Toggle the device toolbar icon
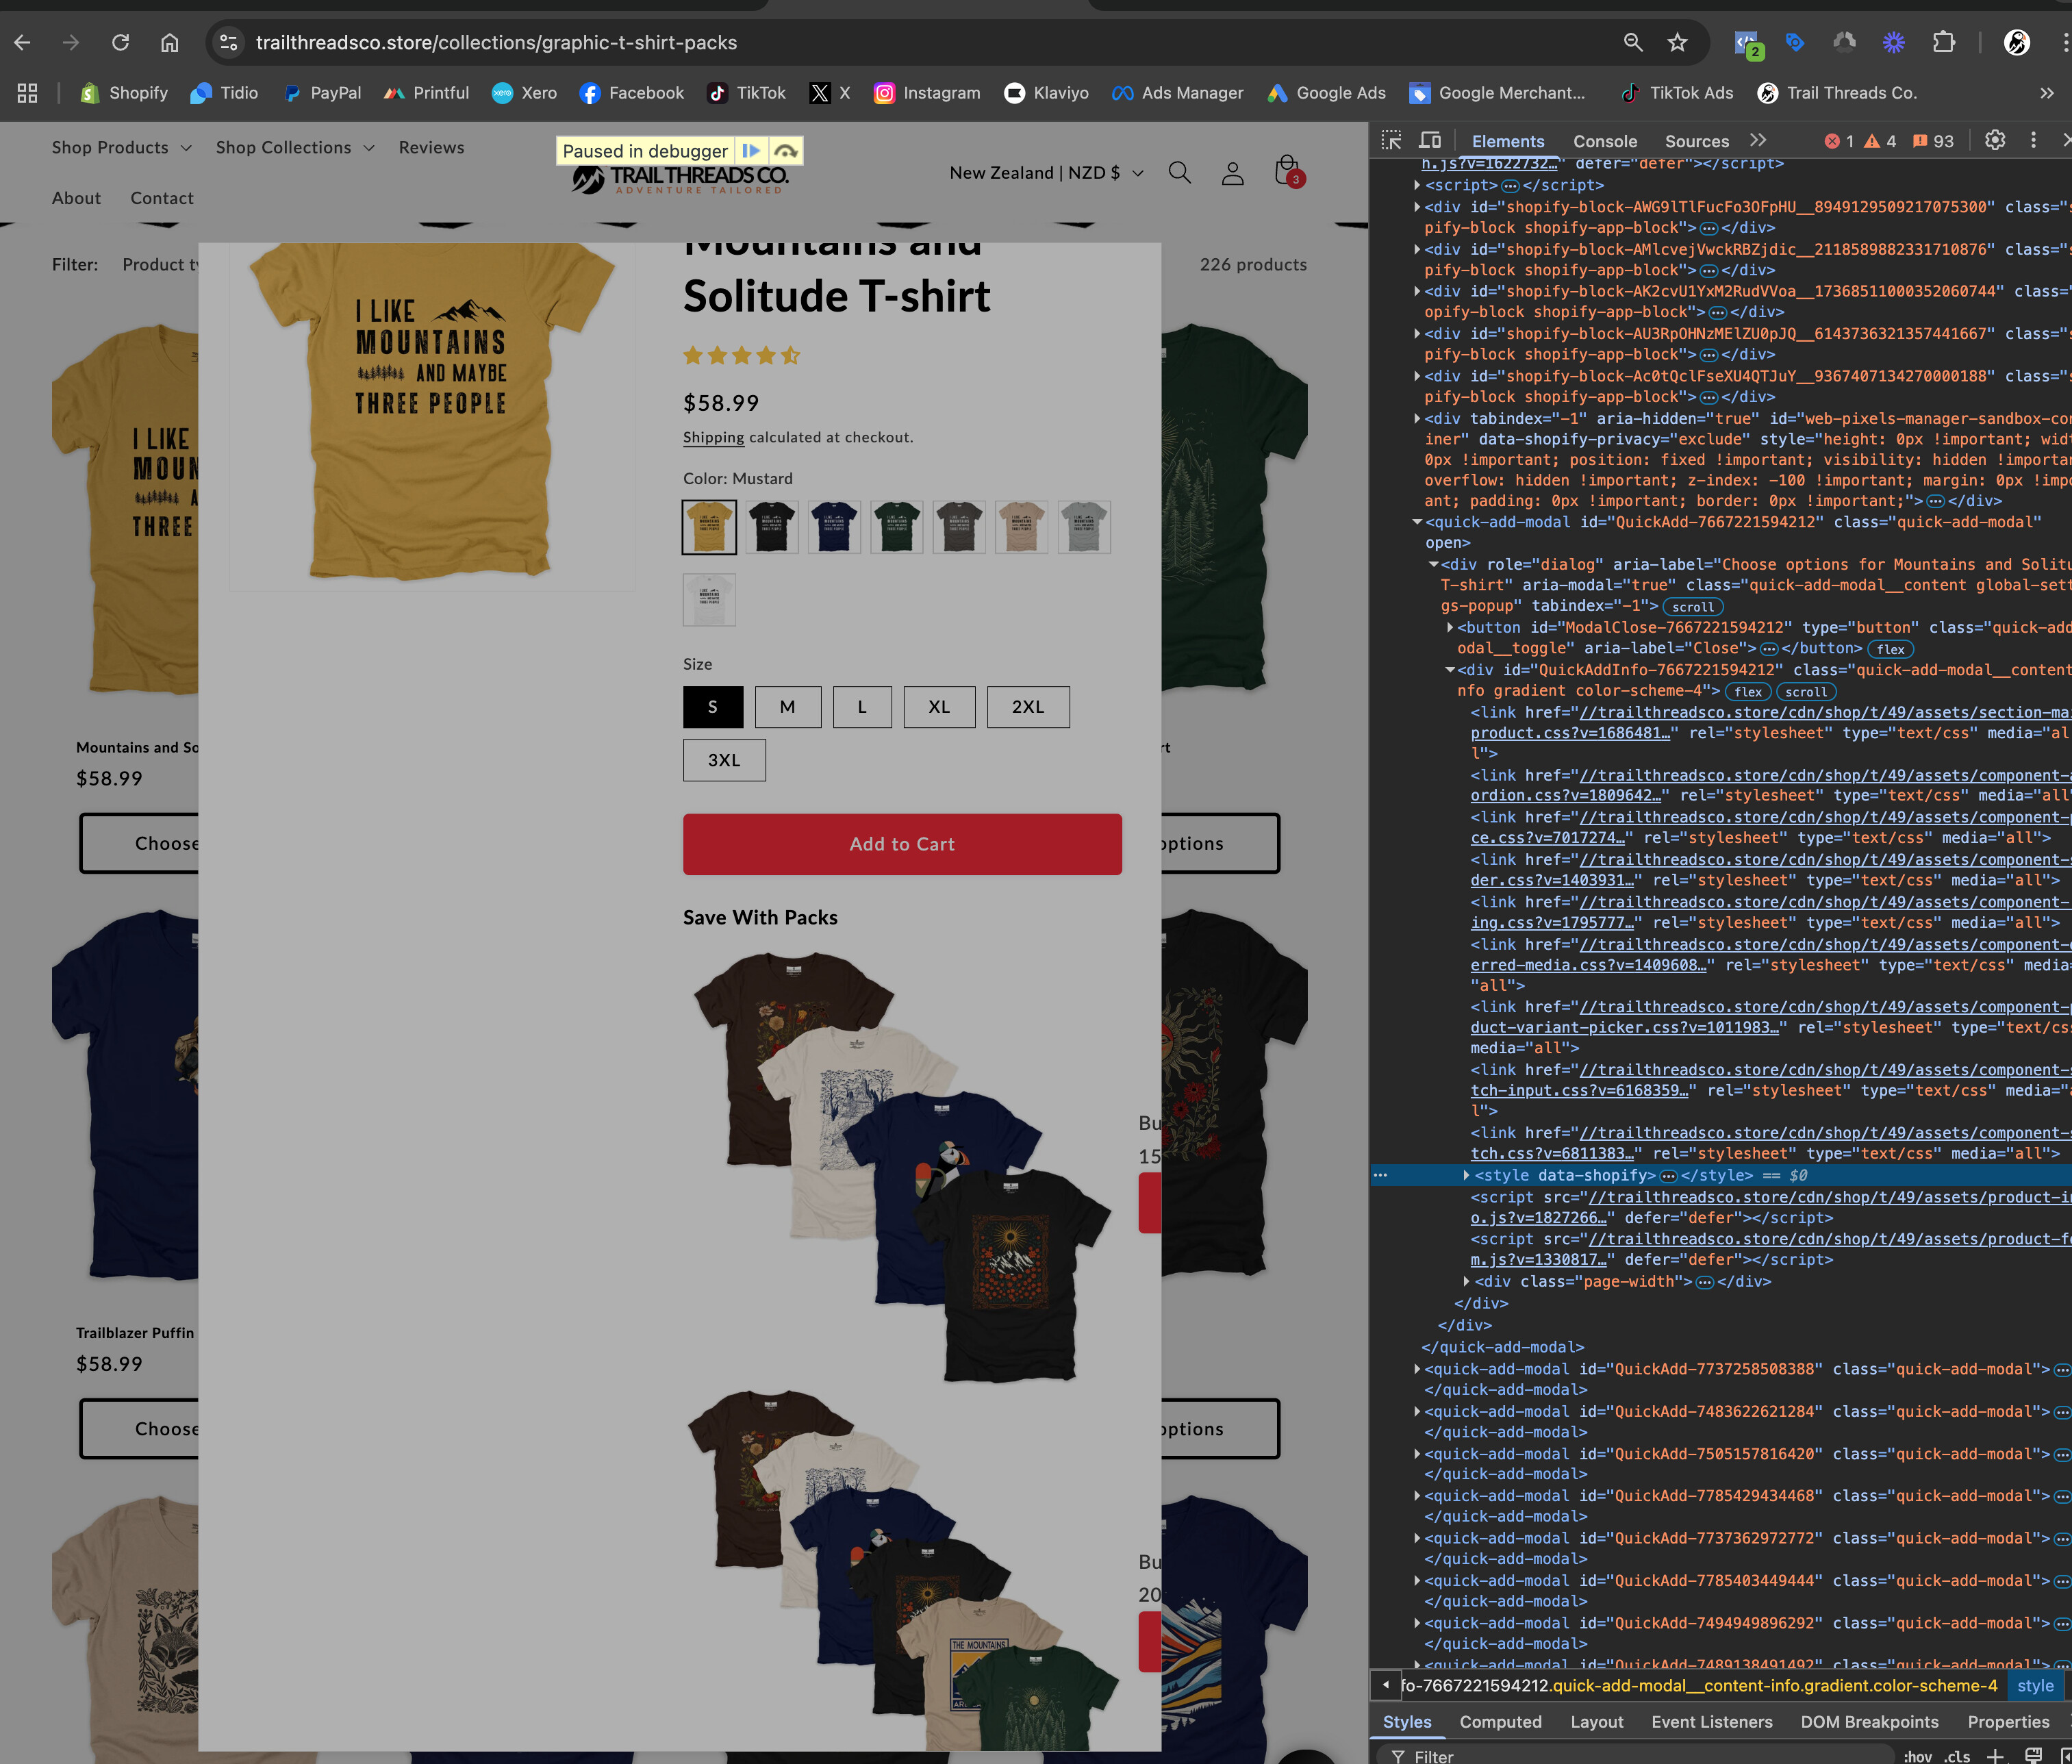The width and height of the screenshot is (2072, 1764). pyautogui.click(x=1430, y=141)
